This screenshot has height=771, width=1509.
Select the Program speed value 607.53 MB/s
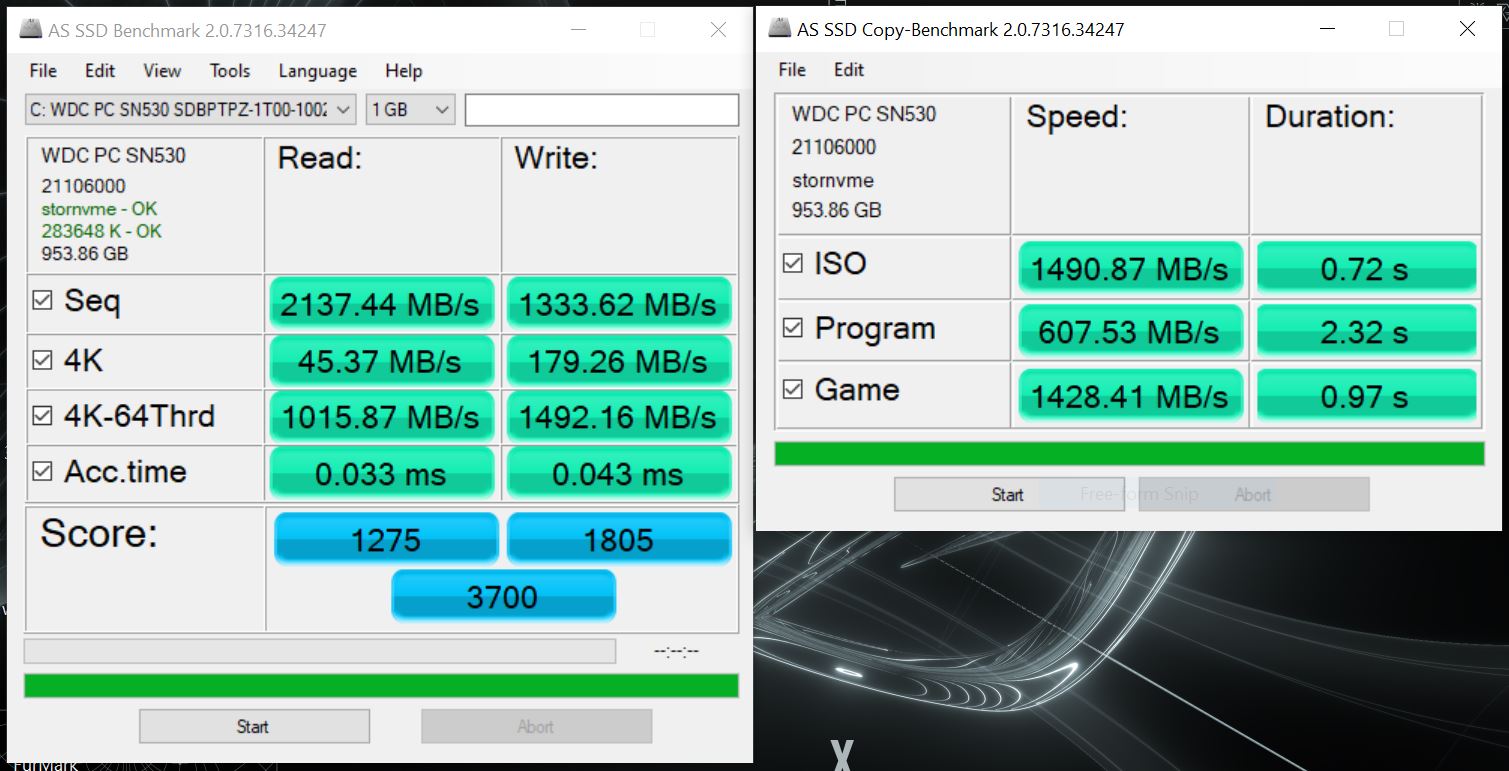tap(1130, 332)
